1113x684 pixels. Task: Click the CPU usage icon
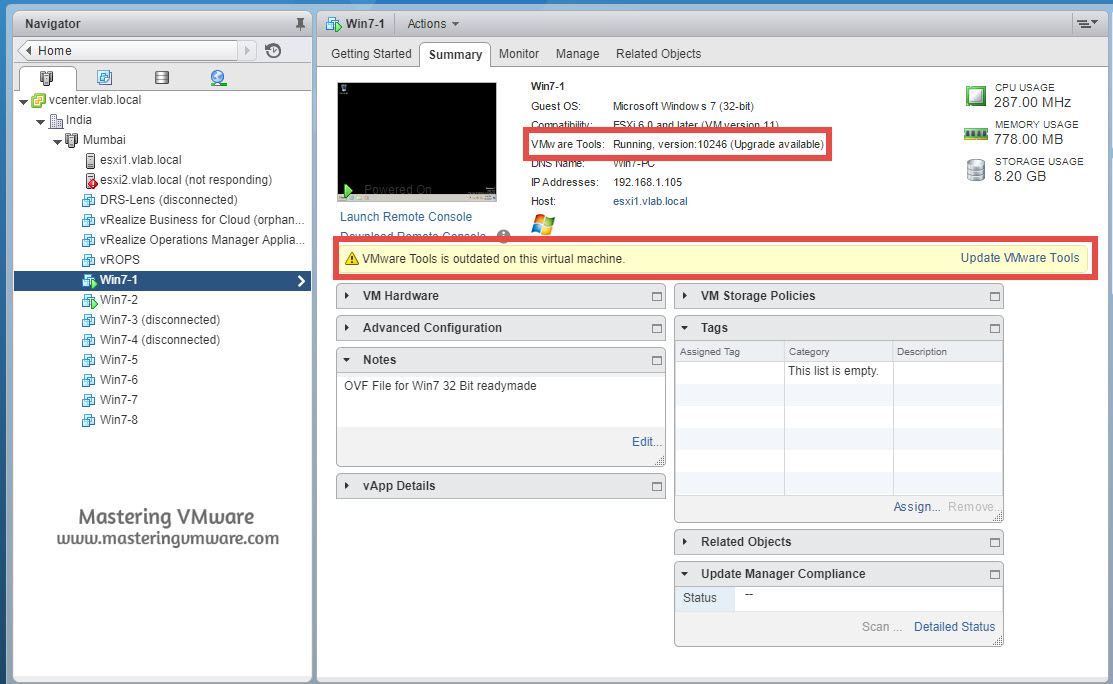[x=976, y=96]
